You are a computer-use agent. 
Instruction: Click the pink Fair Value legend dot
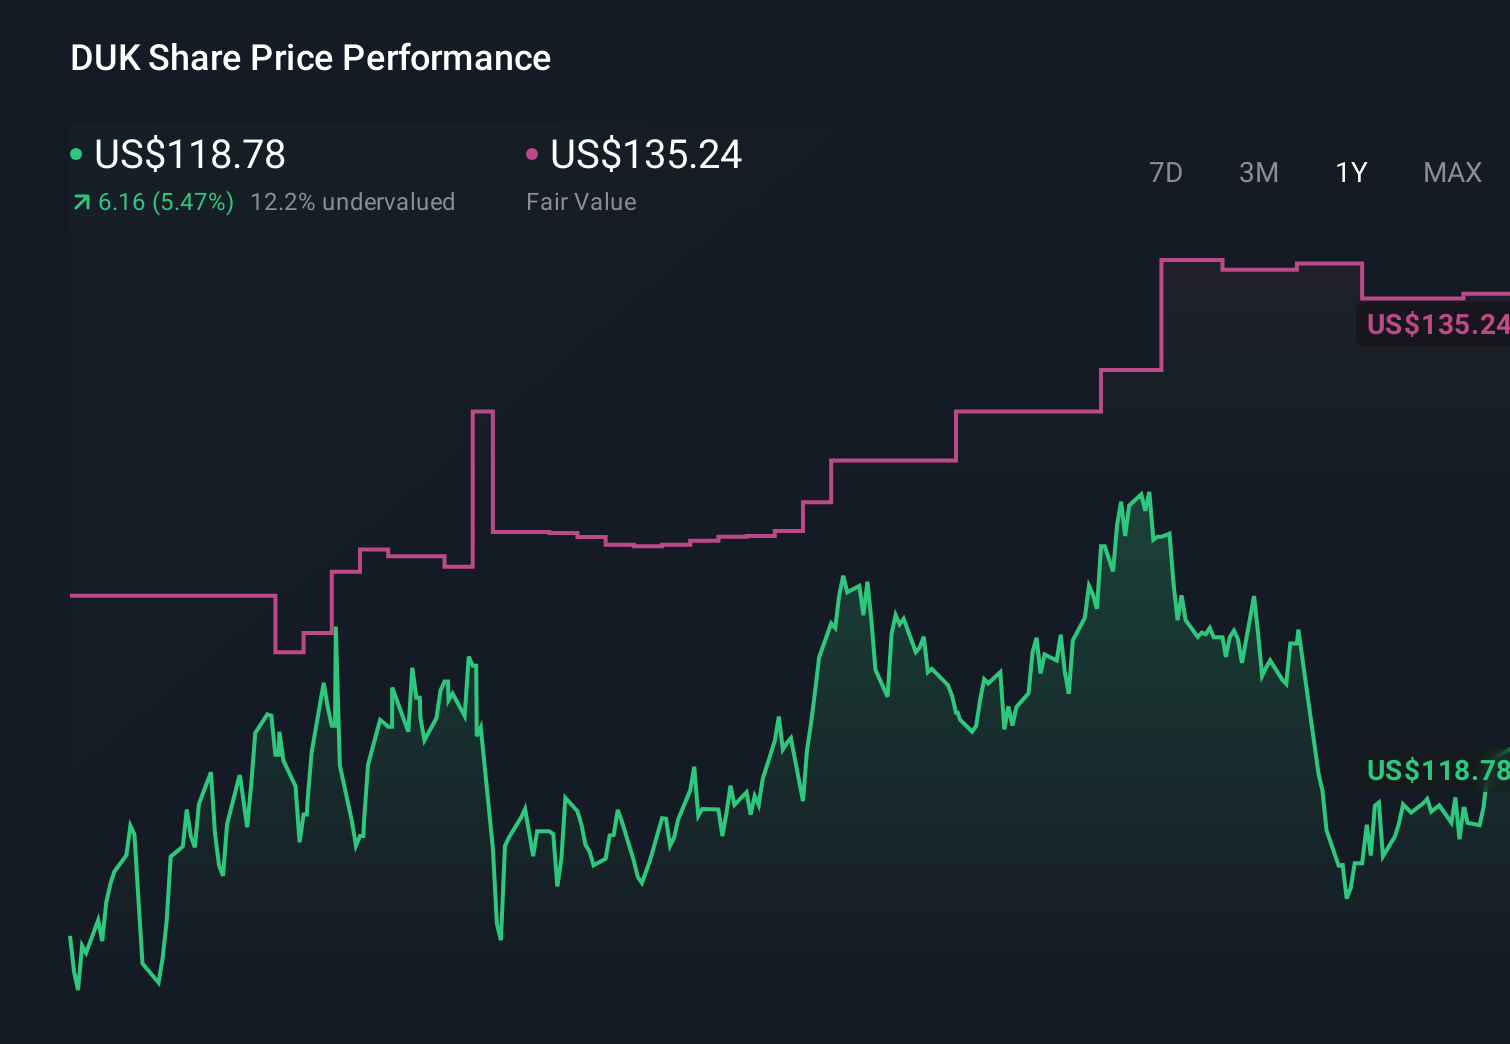click(x=533, y=153)
